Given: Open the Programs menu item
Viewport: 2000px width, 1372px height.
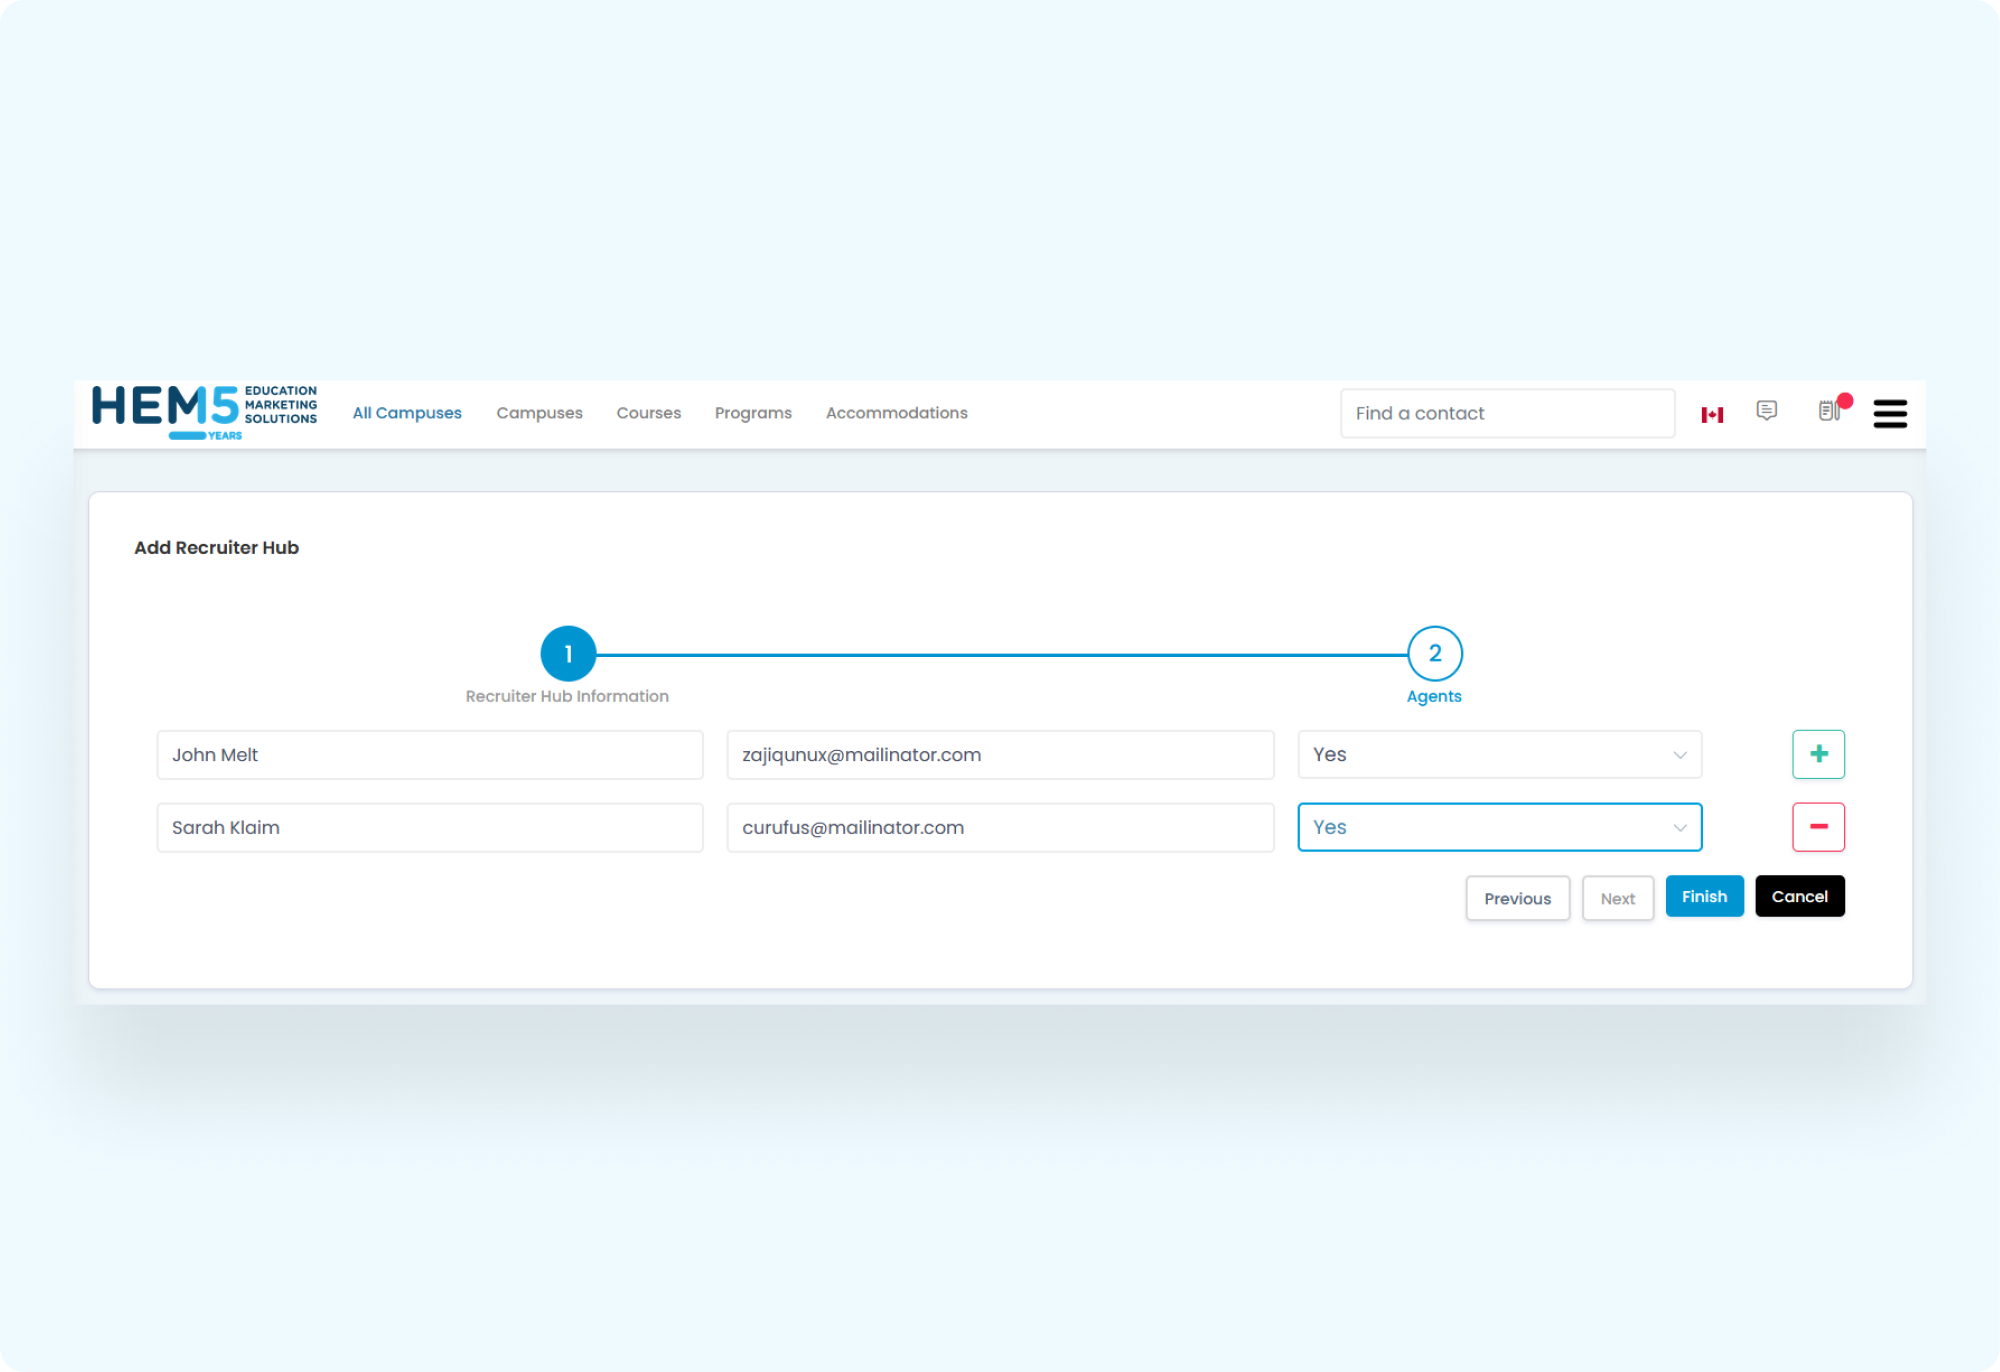Looking at the screenshot, I should (x=753, y=413).
